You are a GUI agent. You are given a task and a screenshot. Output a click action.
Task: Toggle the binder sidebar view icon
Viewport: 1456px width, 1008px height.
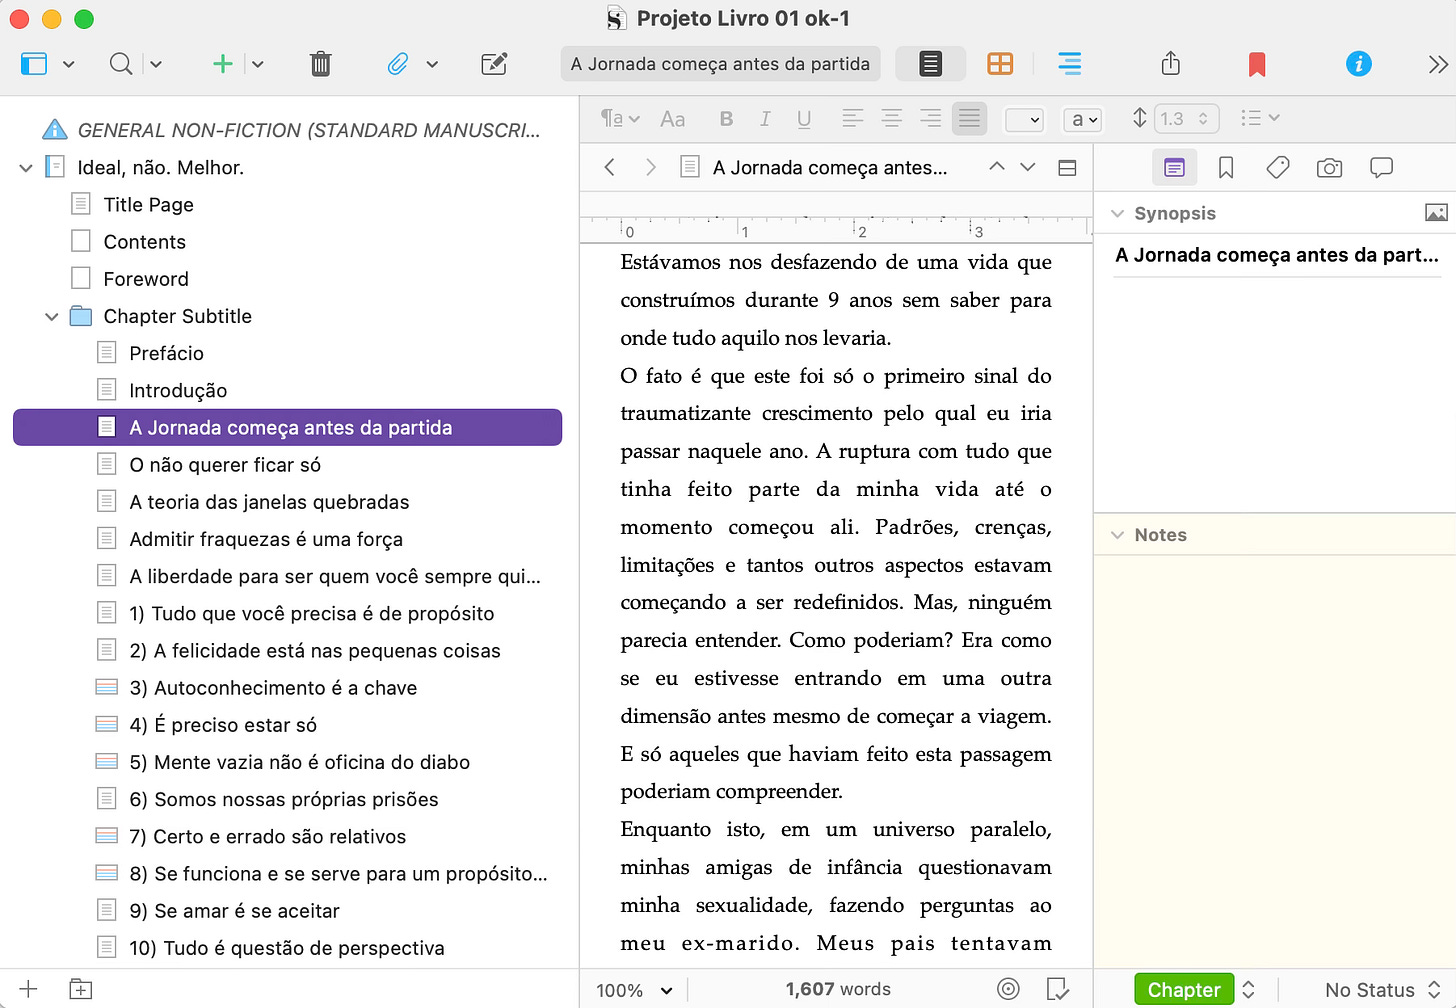click(34, 64)
